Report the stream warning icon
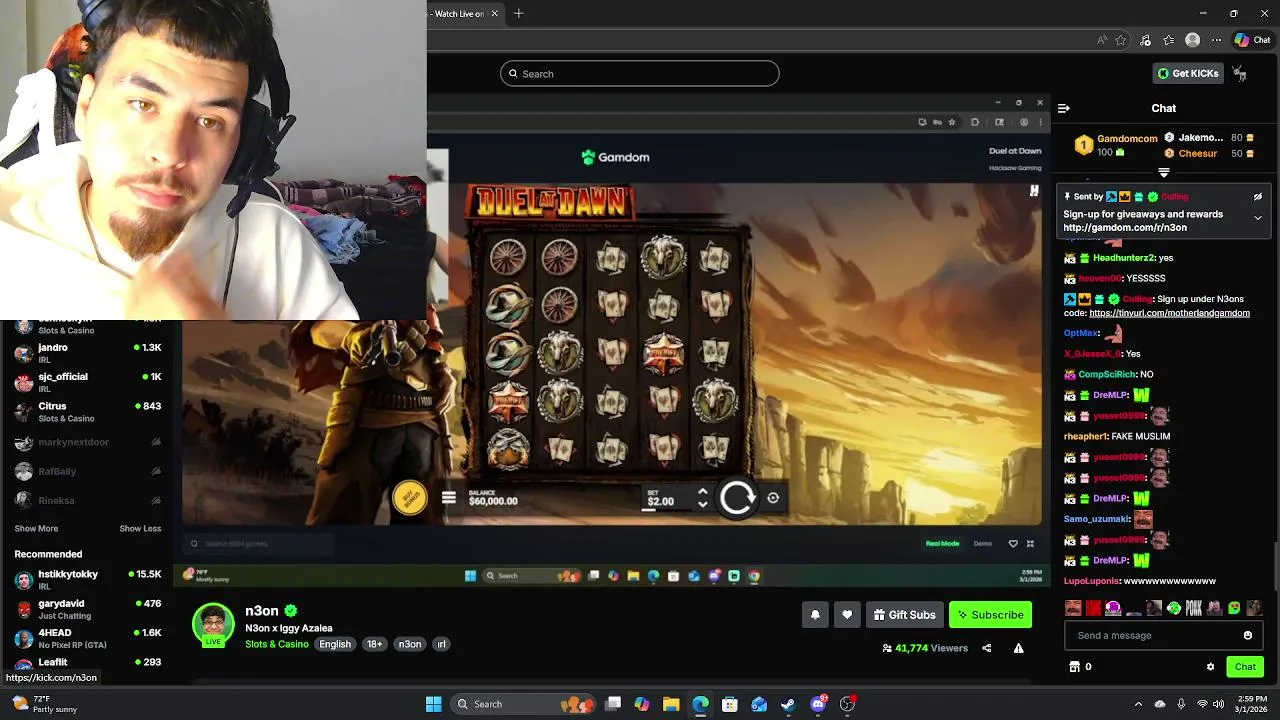This screenshot has height=720, width=1280. (1018, 648)
